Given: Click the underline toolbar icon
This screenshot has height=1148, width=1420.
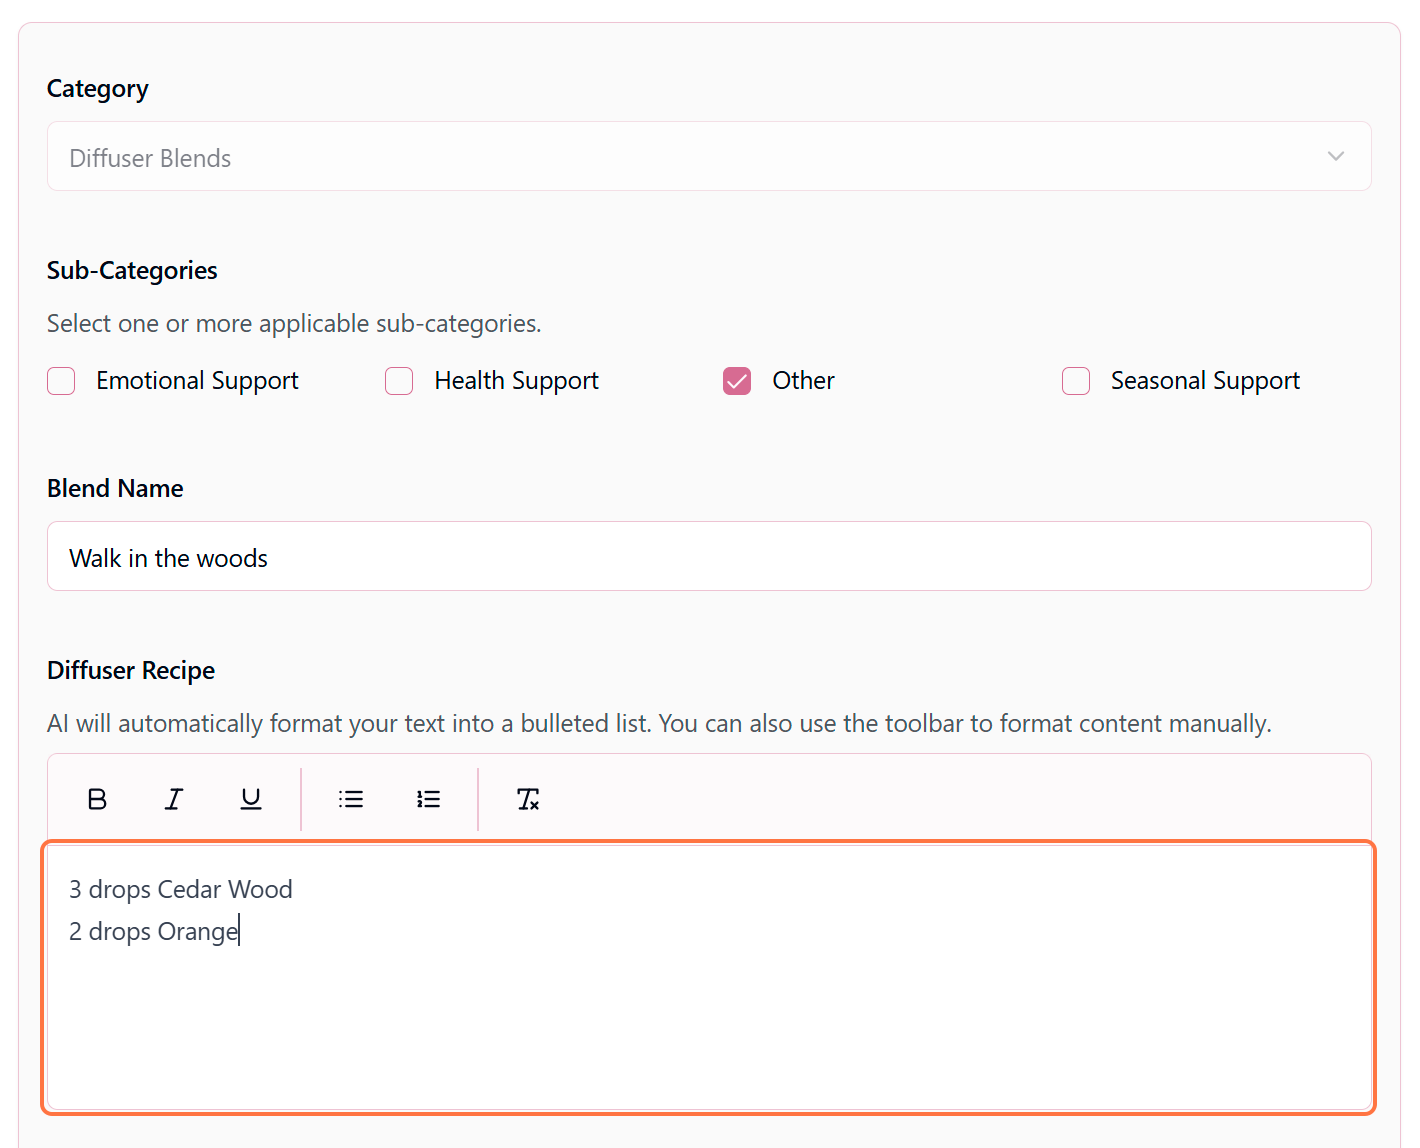Looking at the screenshot, I should (x=251, y=799).
